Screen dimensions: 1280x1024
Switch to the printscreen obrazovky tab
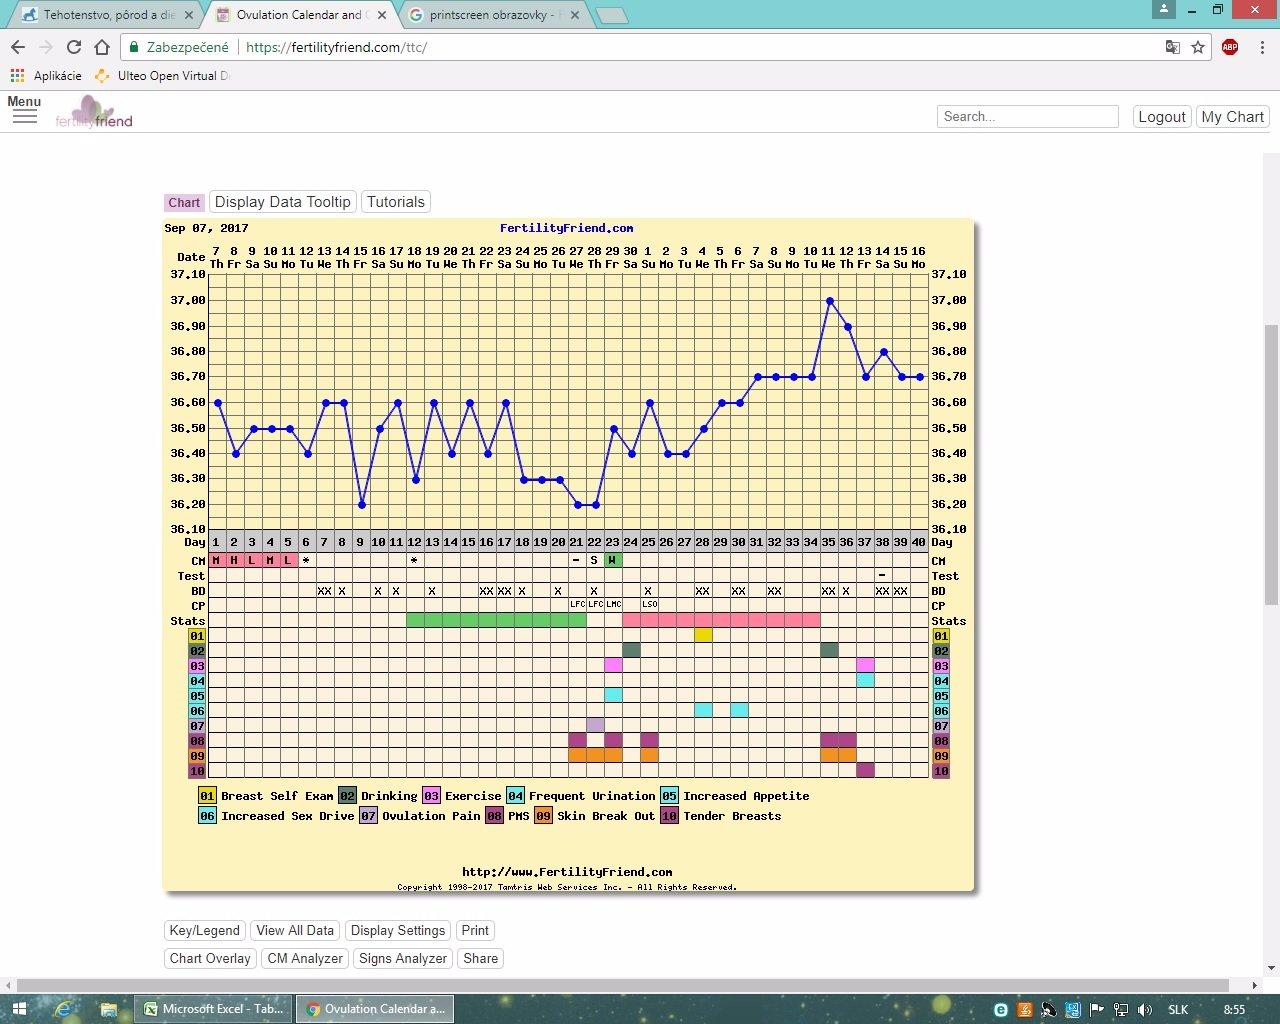coord(490,15)
